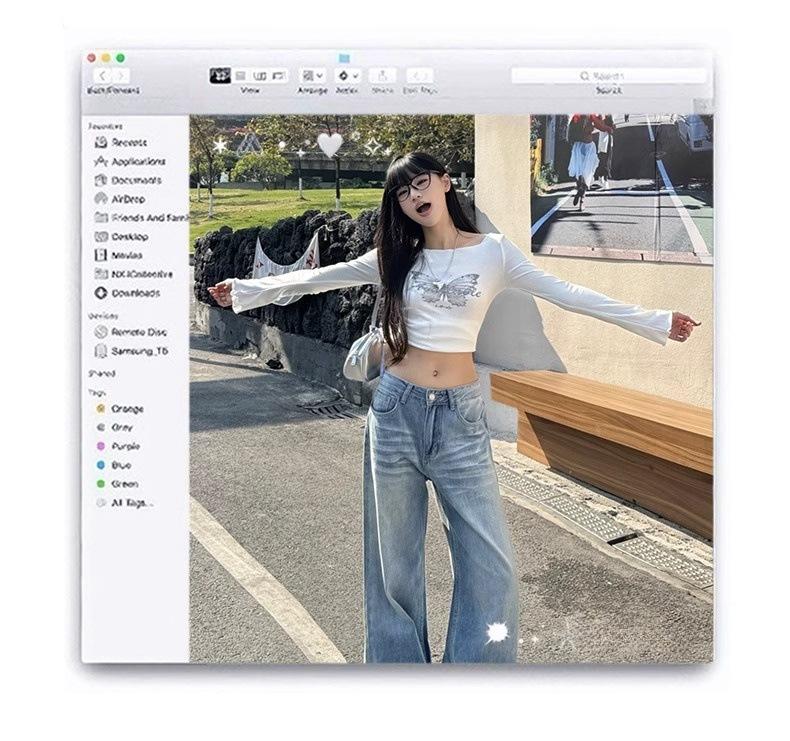Screen dimensions: 790x741
Task: Switch to column view in toolbar
Action: (x=260, y=76)
